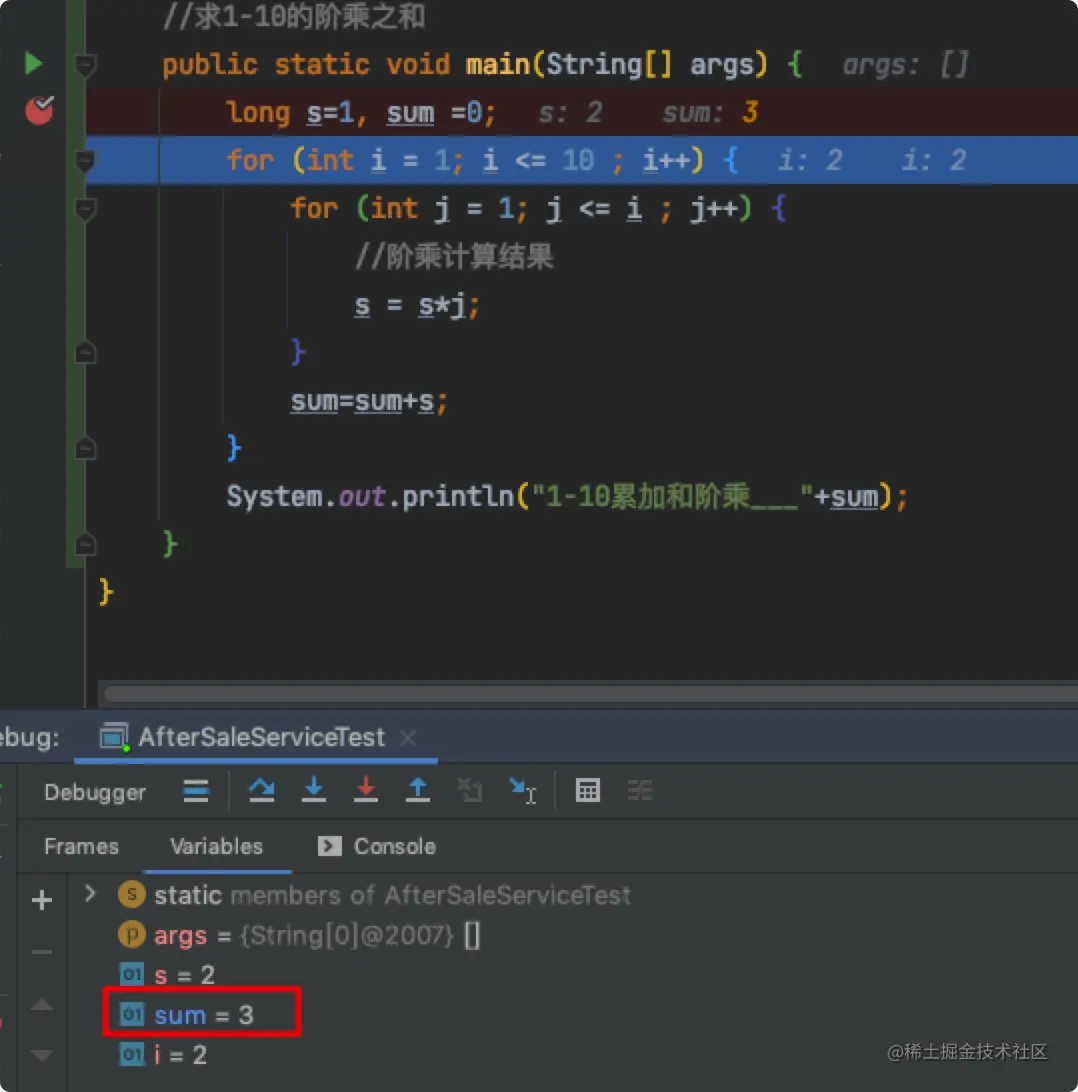Expand the static members of AfterSaleServiceTest node

tap(90, 894)
